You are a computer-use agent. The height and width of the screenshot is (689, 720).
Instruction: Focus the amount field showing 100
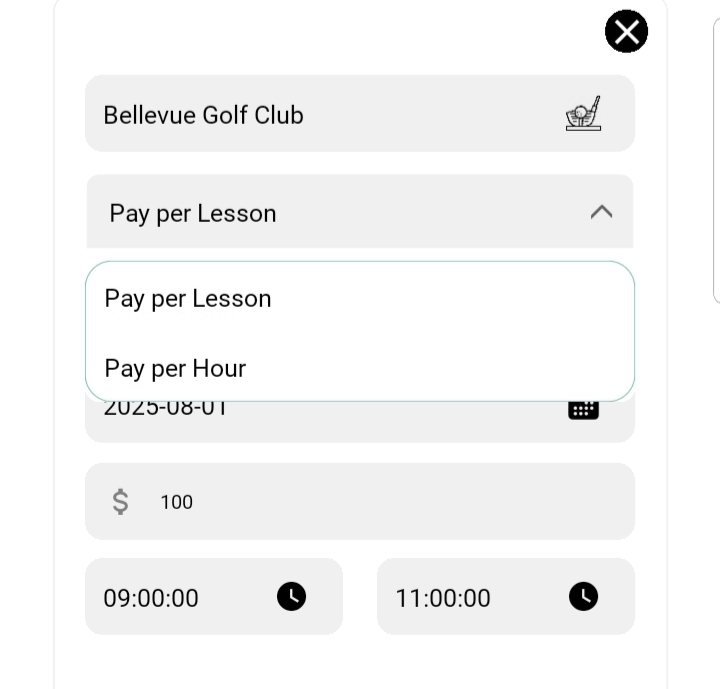pos(380,502)
